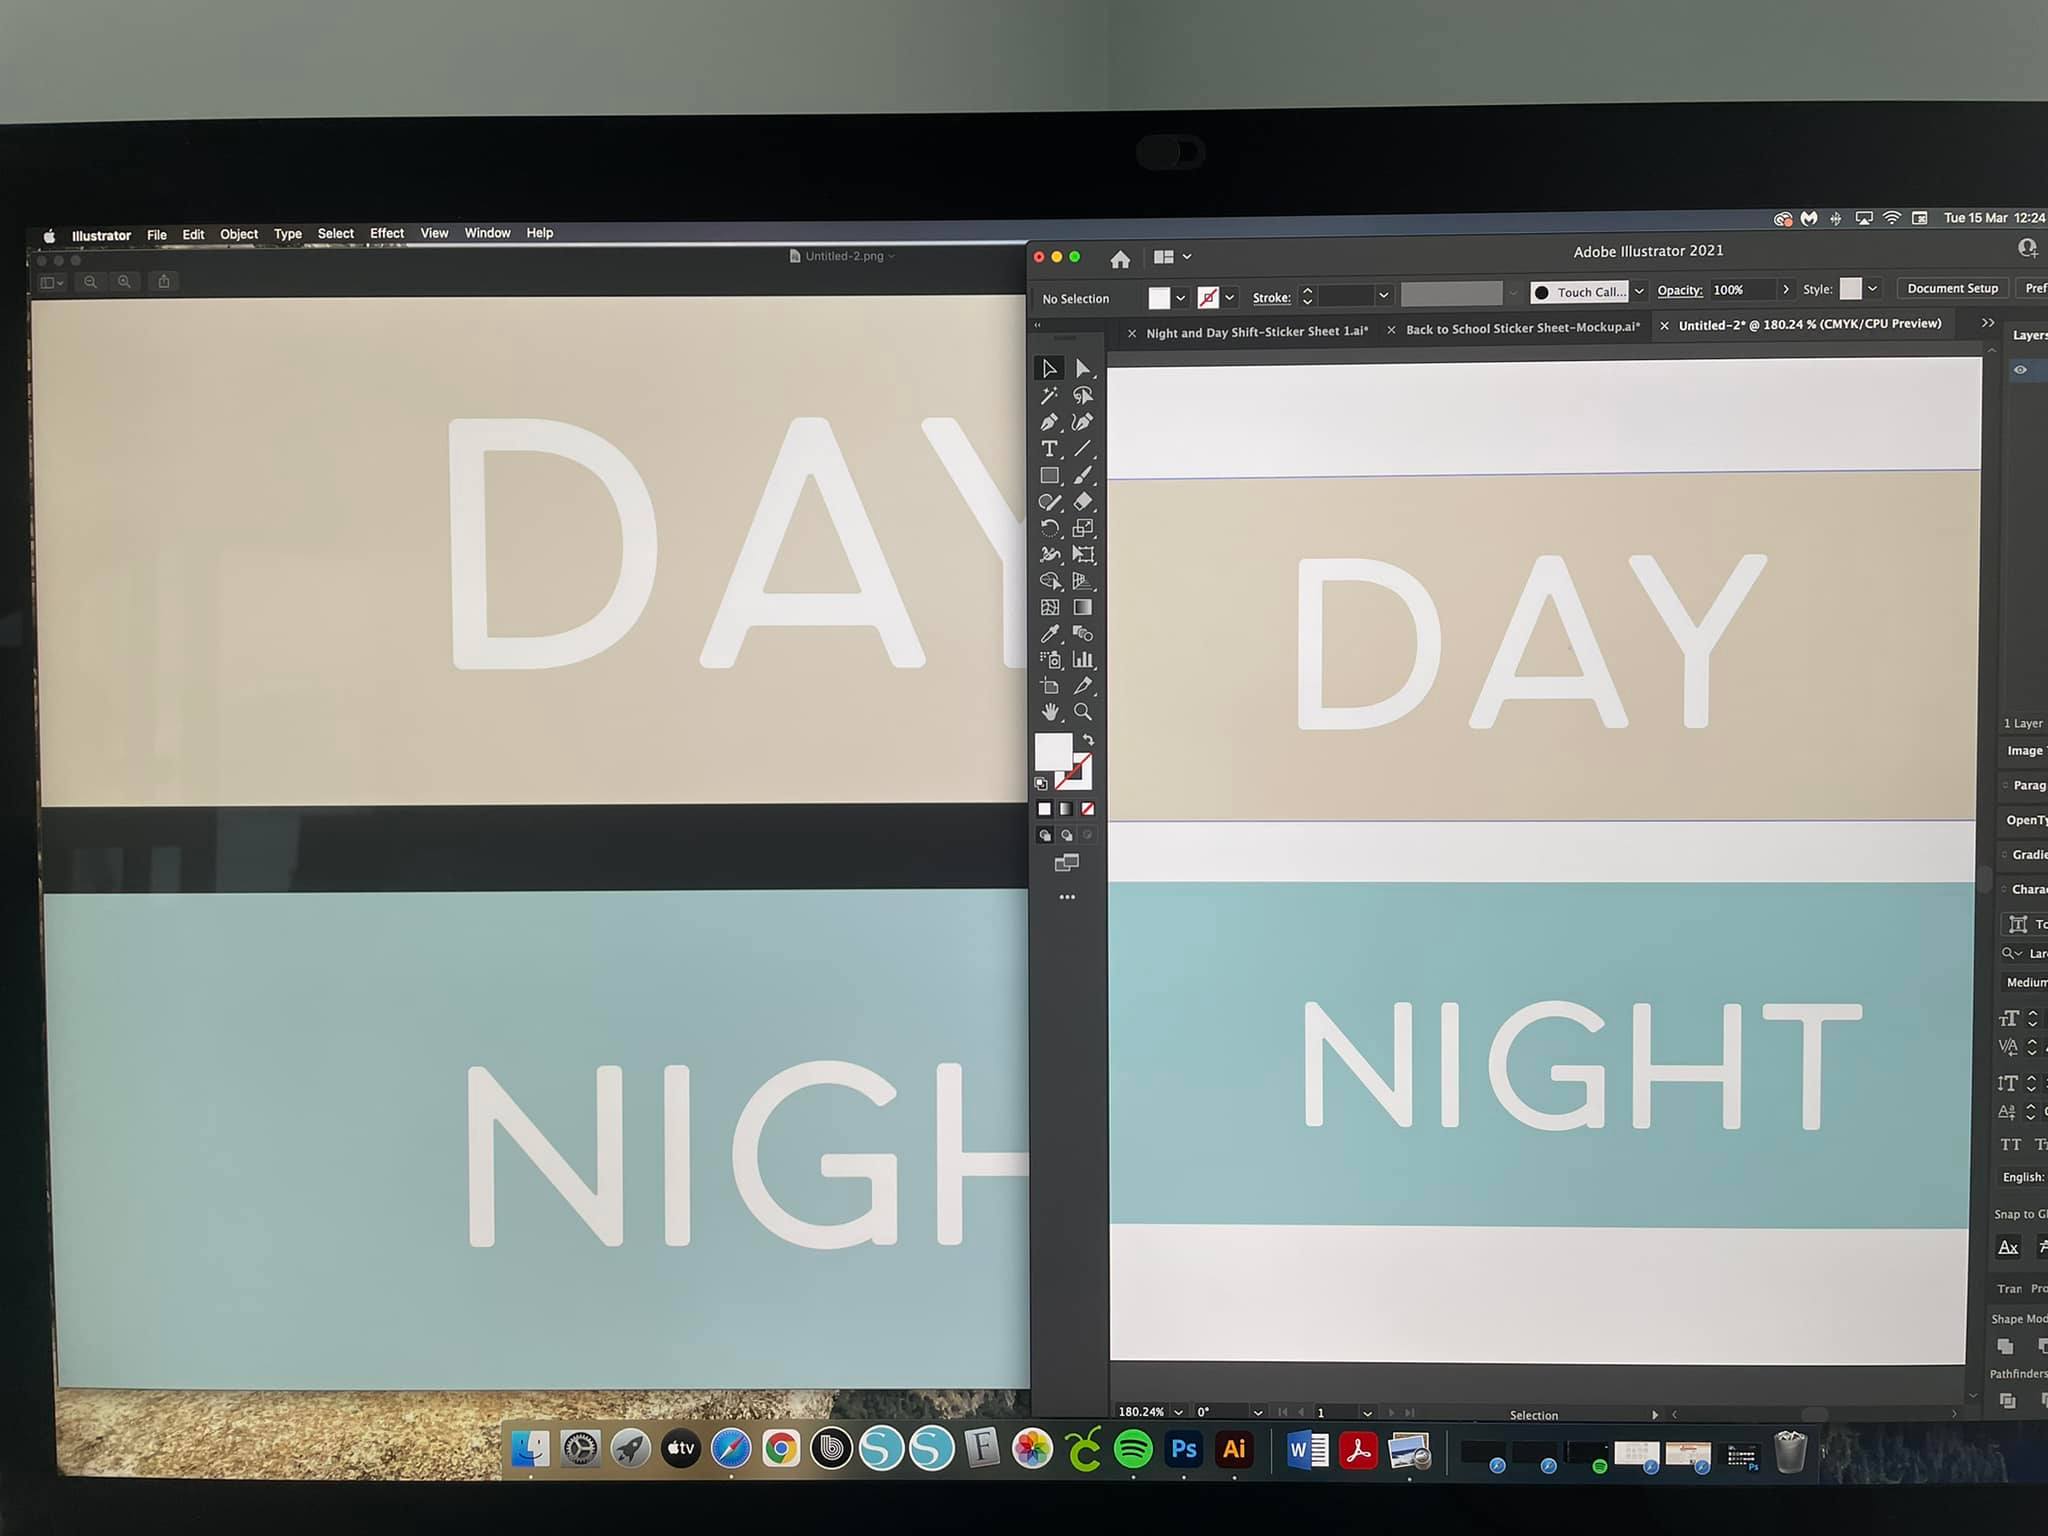
Task: Go to Illustrator Home screen
Action: (x=1120, y=260)
